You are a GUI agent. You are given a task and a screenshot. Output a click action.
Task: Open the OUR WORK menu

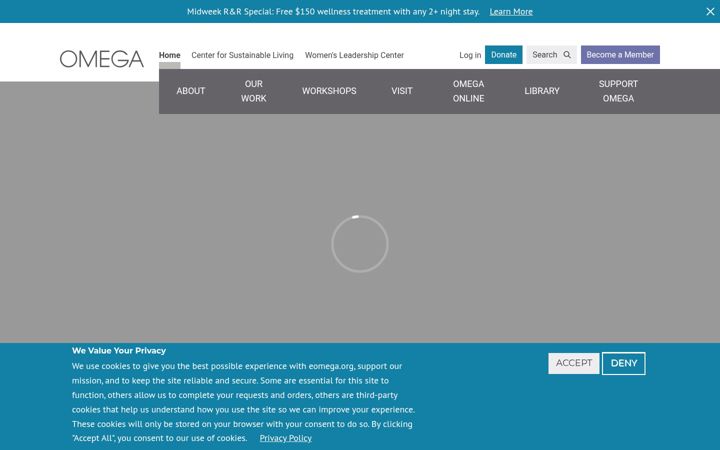click(253, 91)
